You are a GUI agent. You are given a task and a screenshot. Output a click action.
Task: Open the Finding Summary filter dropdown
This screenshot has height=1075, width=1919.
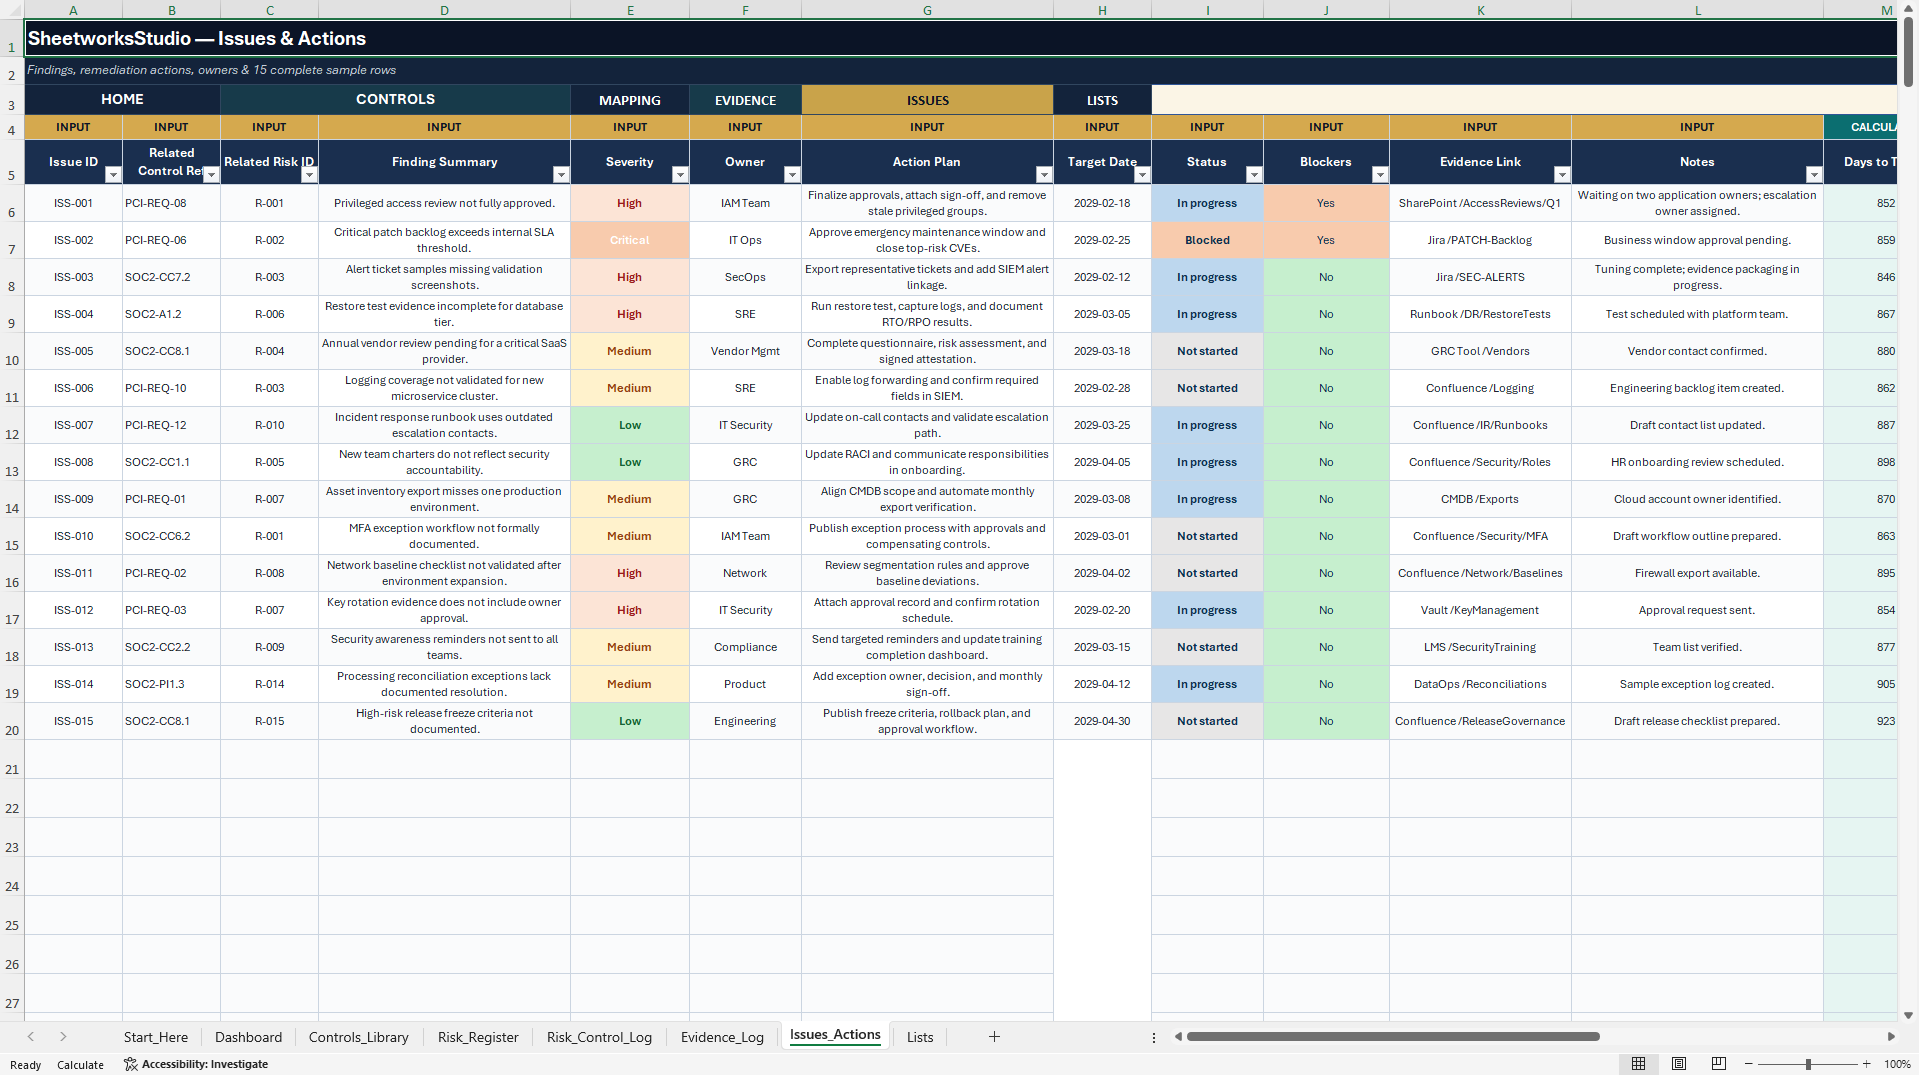(x=561, y=175)
